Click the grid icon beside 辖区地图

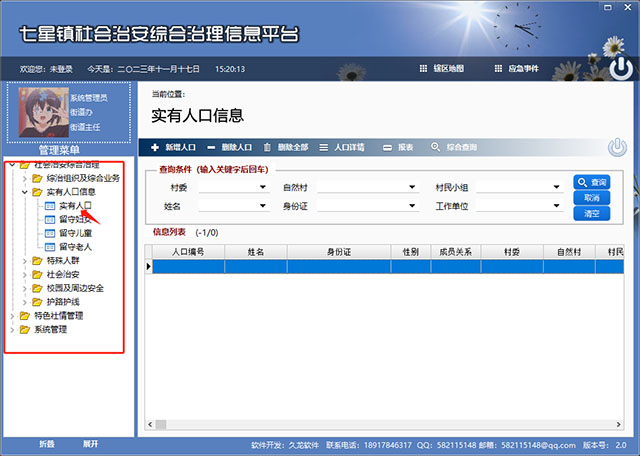423,69
